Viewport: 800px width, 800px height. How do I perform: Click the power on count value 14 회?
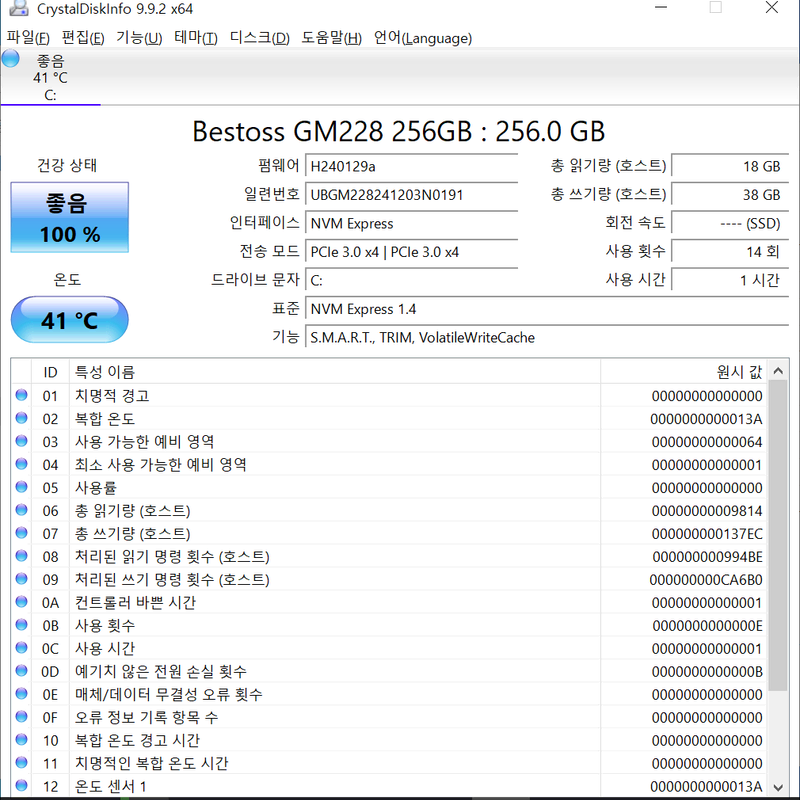pyautogui.click(x=730, y=252)
